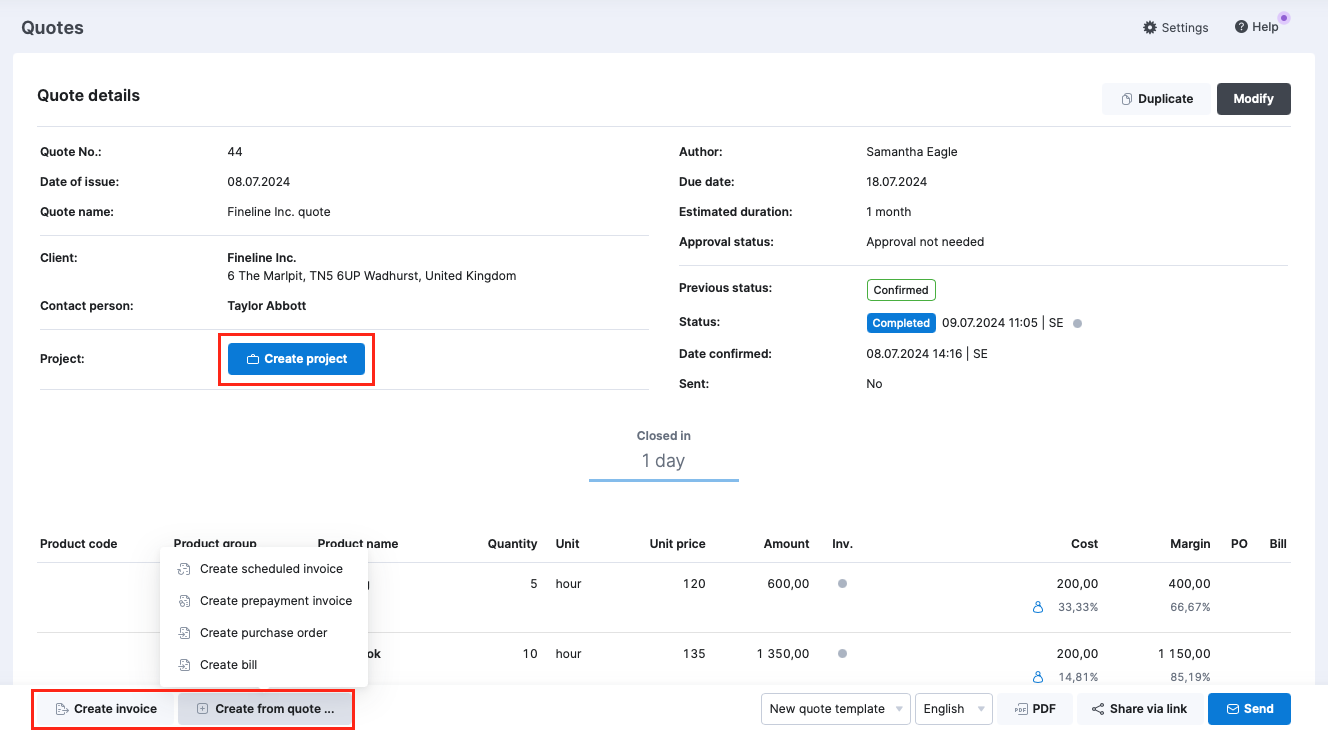
Task: Click the margin value 1 150,00
Action: pos(1184,654)
